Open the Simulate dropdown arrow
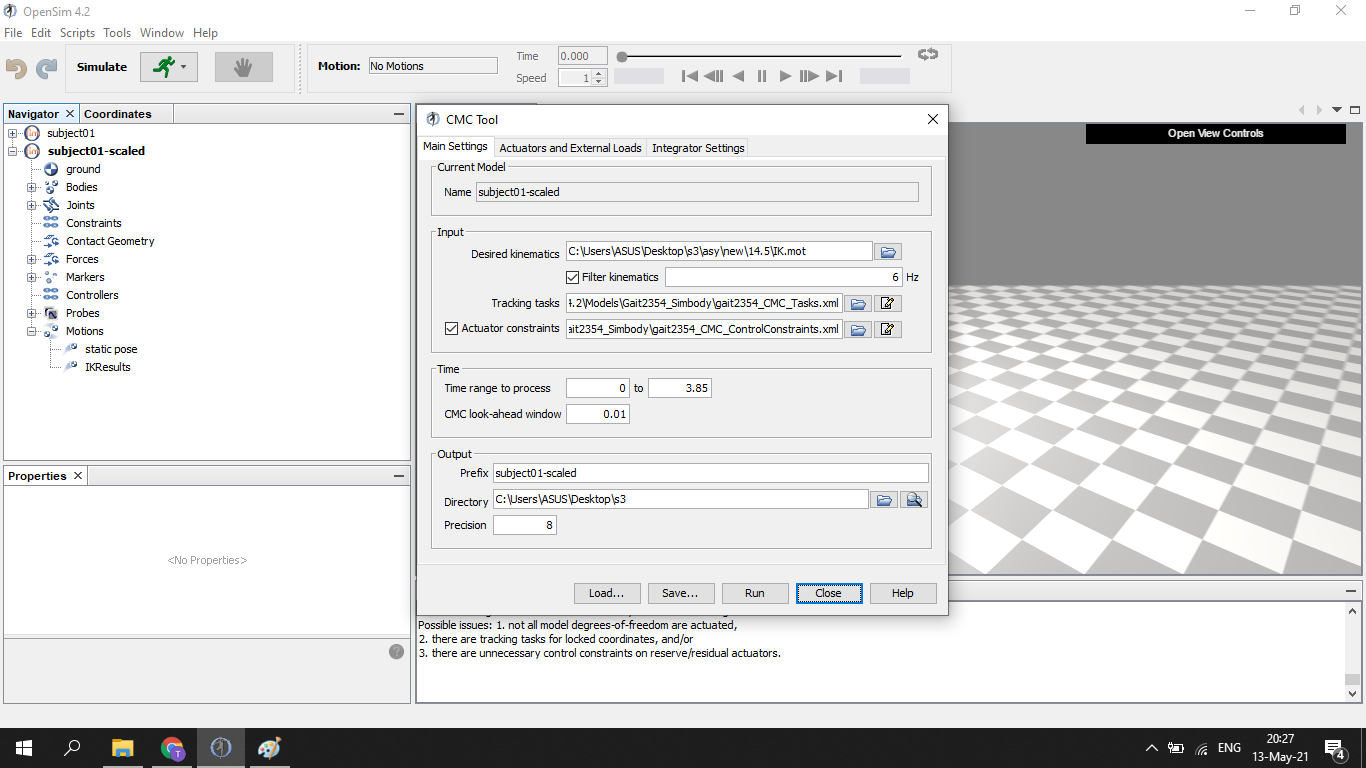1366x768 pixels. 184,67
